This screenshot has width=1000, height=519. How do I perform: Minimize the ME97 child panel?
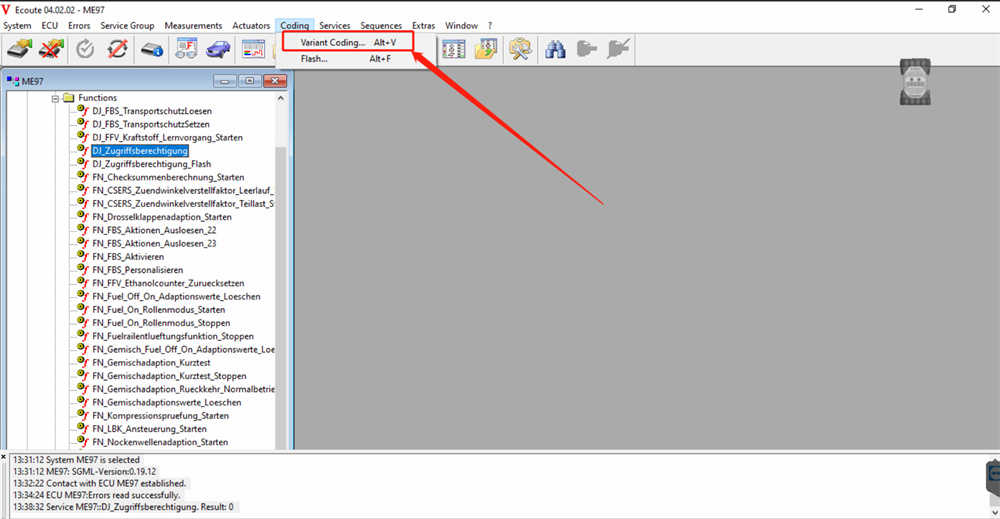[x=225, y=81]
